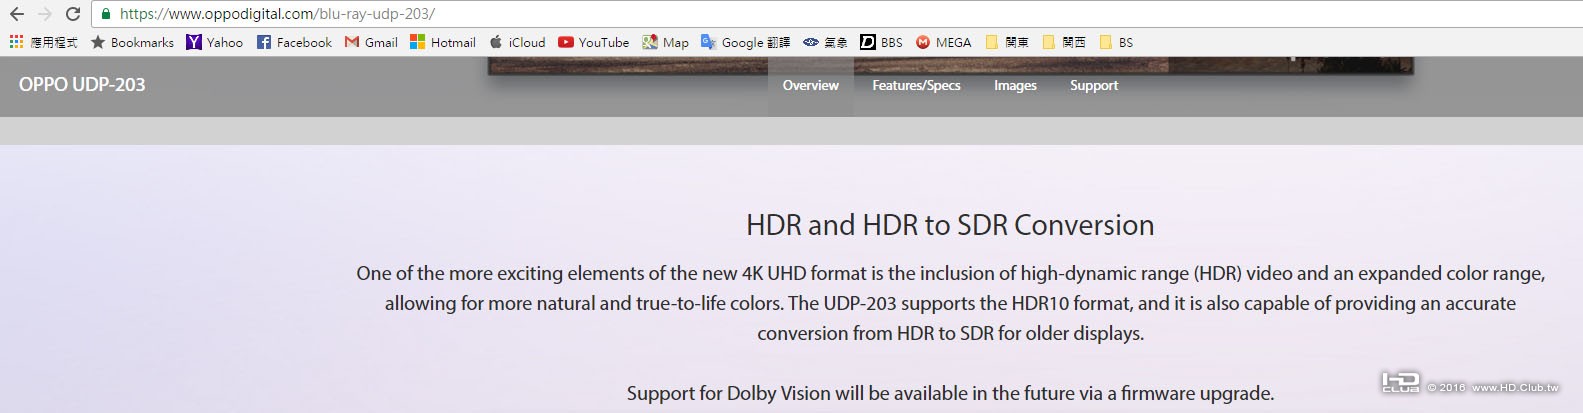Click the product banner image strip
Viewport: 1583px width, 413px height.
[x=950, y=65]
